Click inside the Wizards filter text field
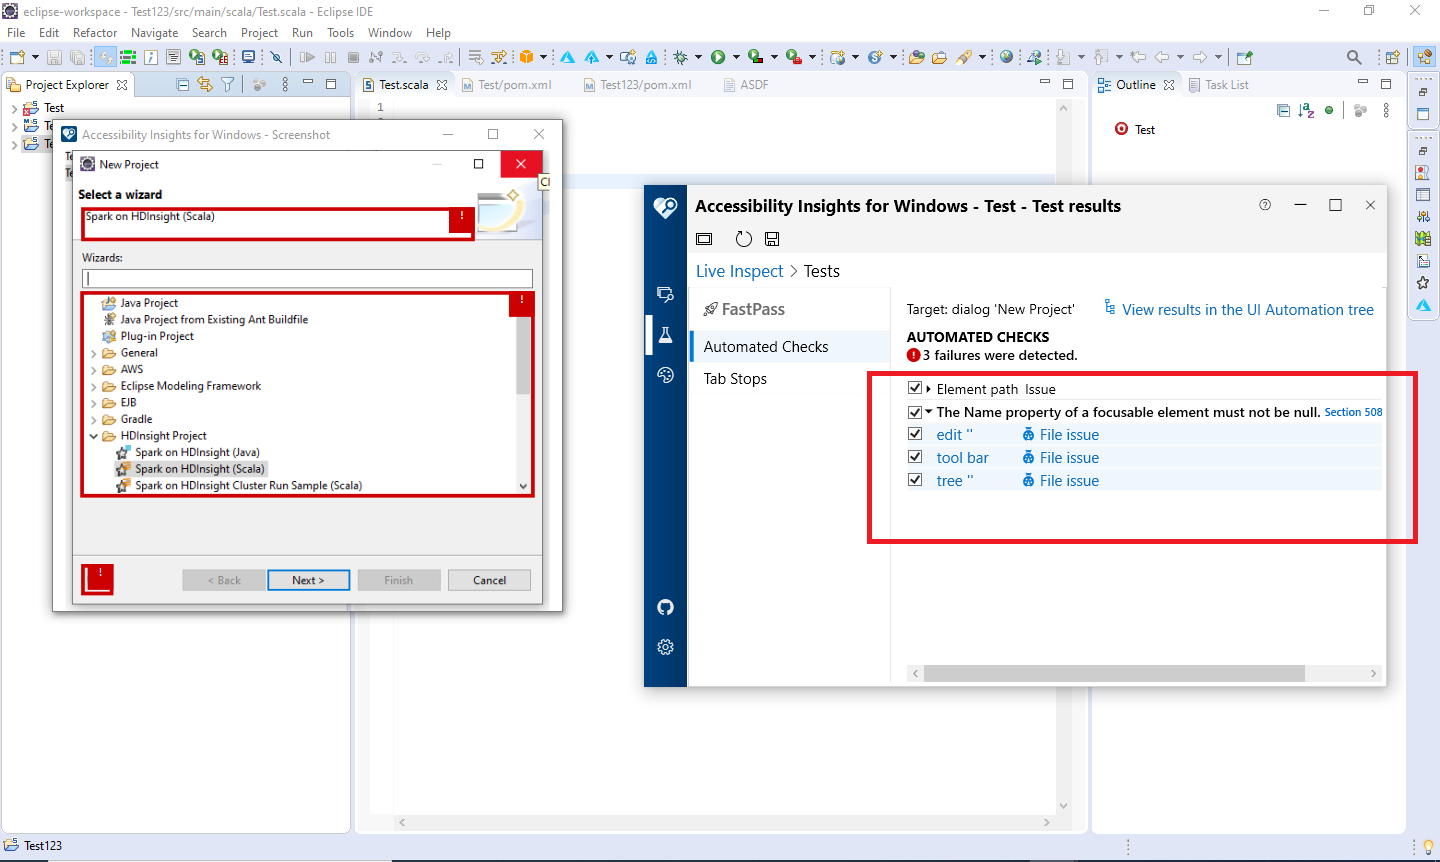1440x862 pixels. point(307,278)
